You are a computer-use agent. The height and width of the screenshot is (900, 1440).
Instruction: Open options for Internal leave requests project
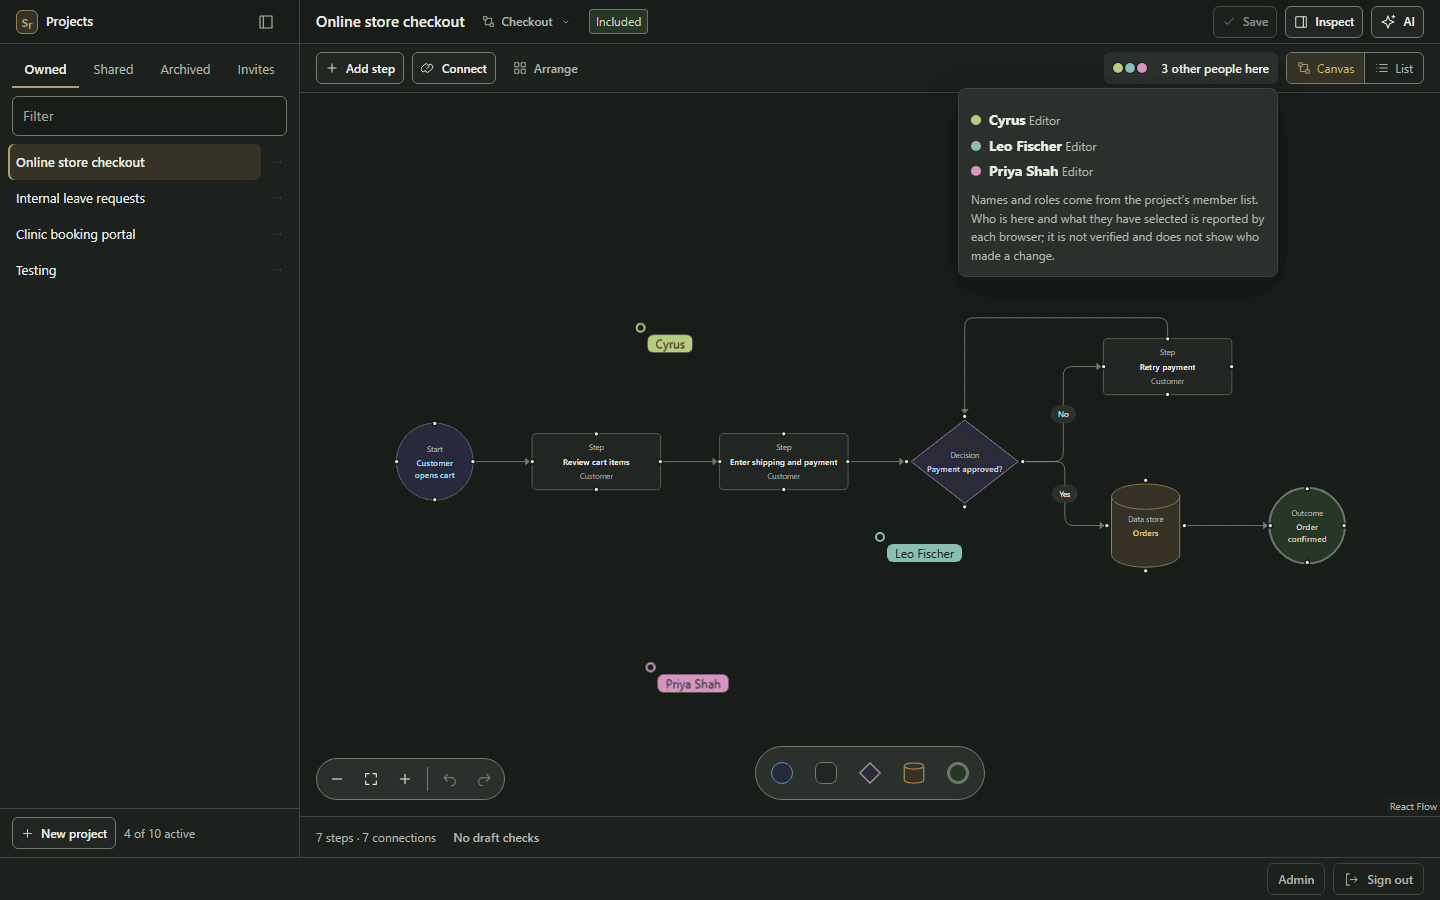(x=277, y=198)
